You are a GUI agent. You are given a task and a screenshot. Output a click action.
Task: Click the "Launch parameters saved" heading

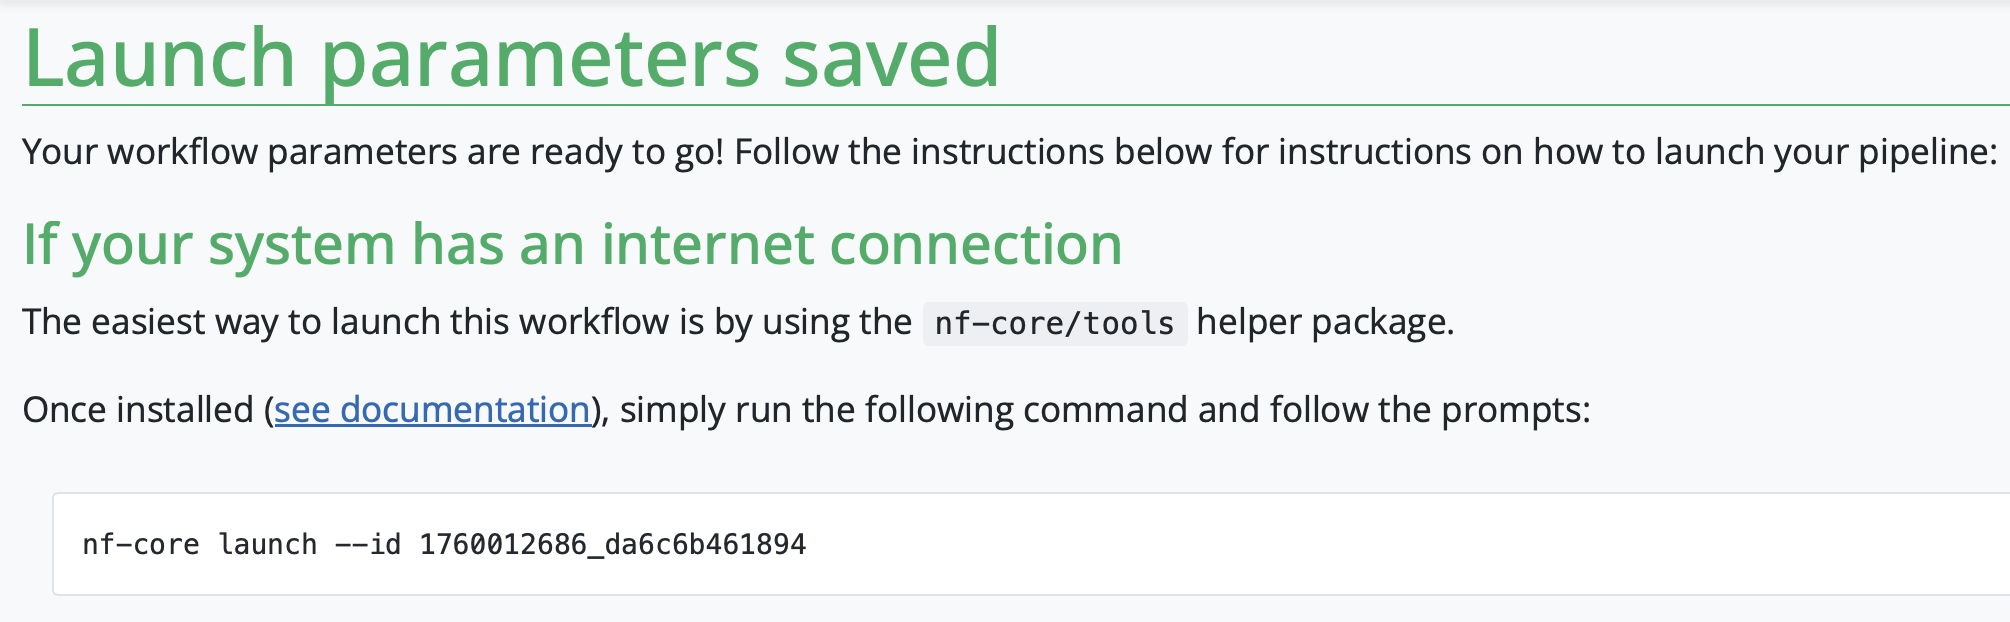(510, 59)
